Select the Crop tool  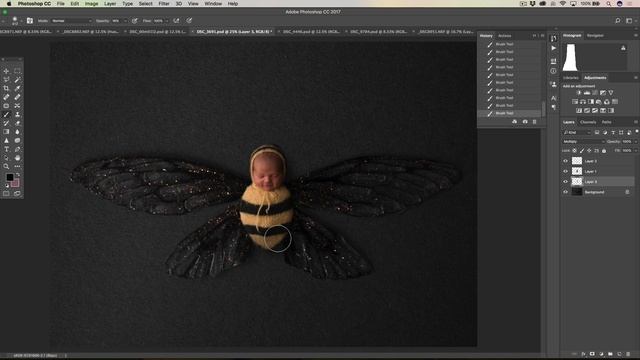[x=6, y=88]
